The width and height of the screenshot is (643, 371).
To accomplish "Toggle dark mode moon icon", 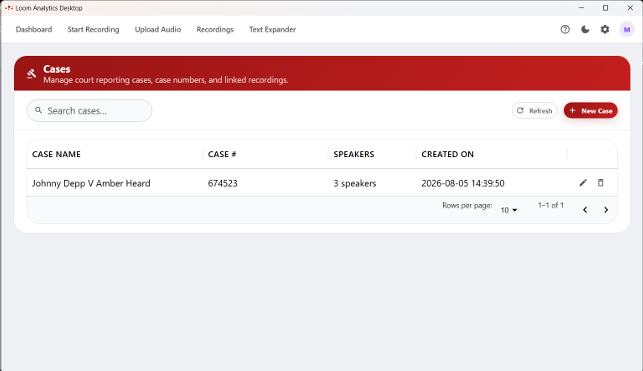I will [585, 30].
